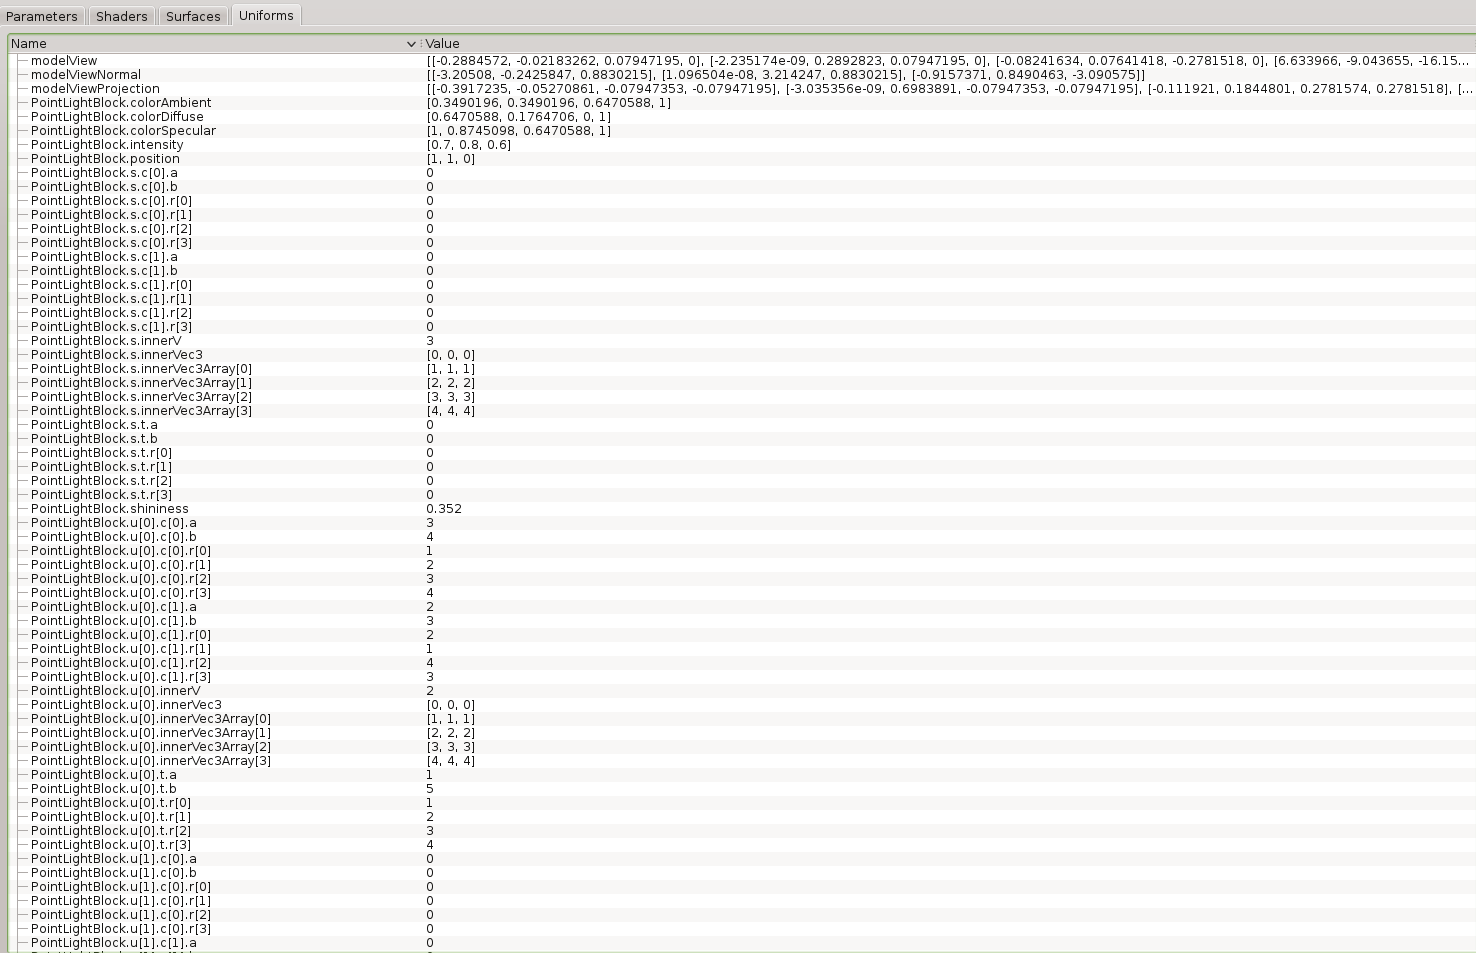Click PointLightBlock.colorSpecular entry
Viewport: 1476px width, 953px height.
[741, 131]
